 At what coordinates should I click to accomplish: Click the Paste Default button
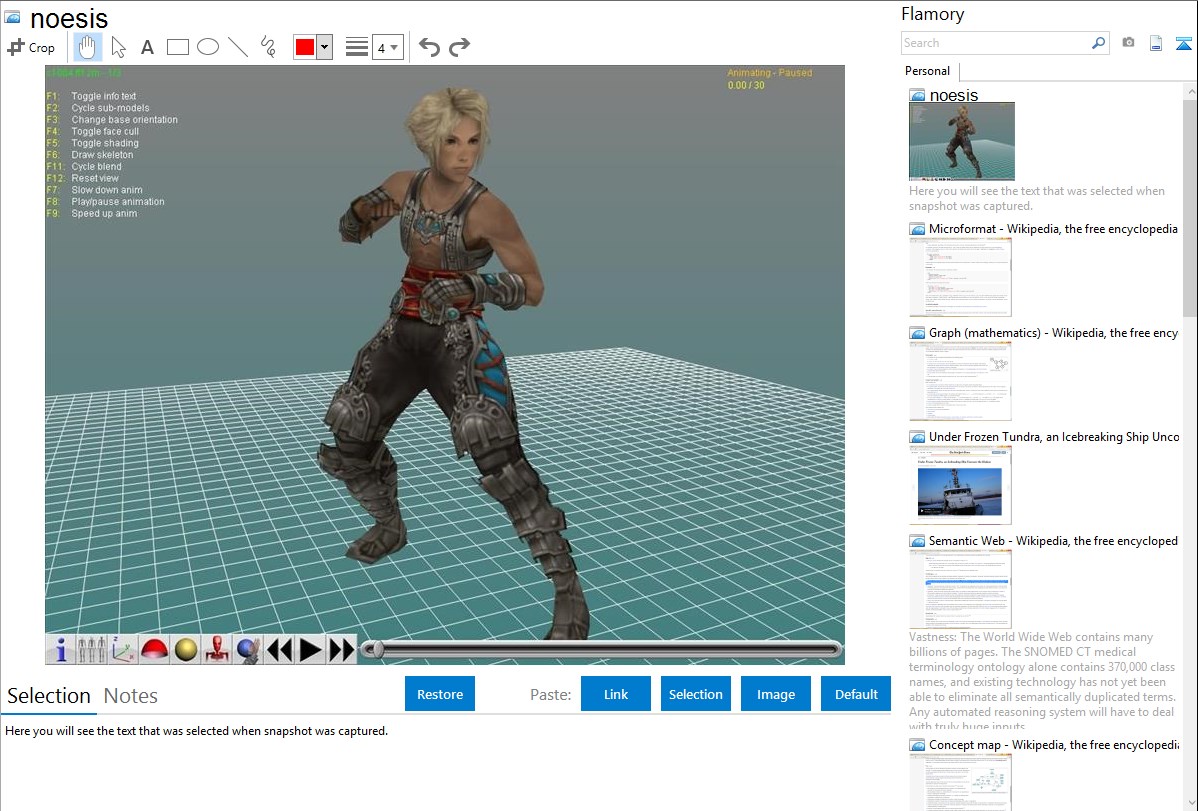point(856,694)
